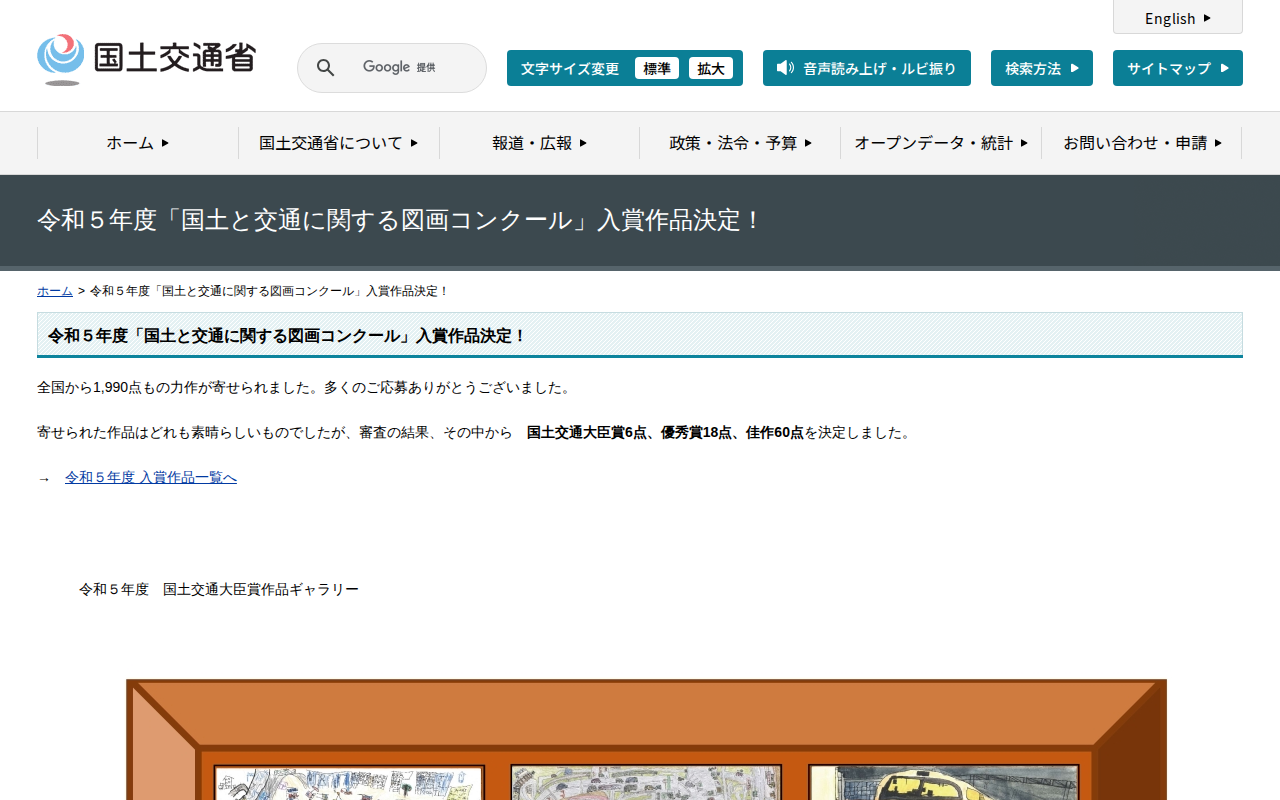Expand the 報道・広報 menu

coord(539,143)
